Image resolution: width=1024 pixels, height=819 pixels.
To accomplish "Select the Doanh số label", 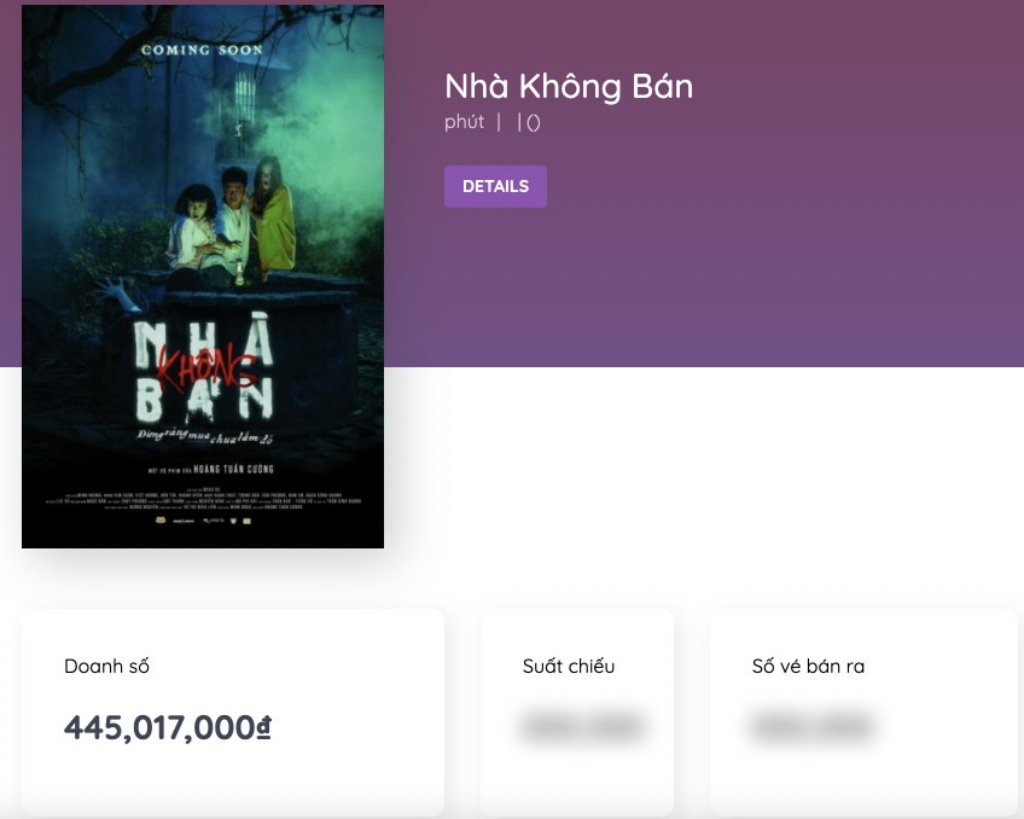I will coord(107,666).
